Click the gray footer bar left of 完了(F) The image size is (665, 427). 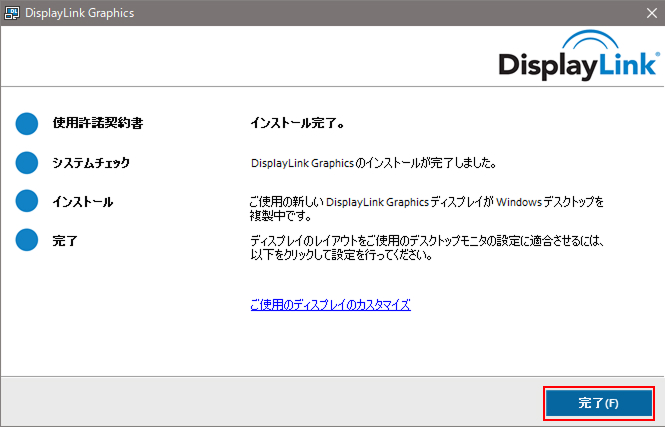[x=270, y=402]
